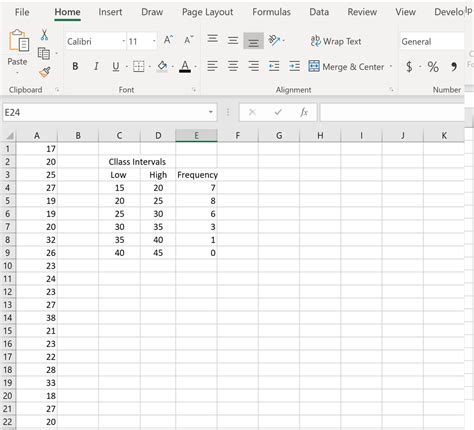The width and height of the screenshot is (474, 430).
Task: Open the text Orientation tool
Action: pyautogui.click(x=275, y=40)
